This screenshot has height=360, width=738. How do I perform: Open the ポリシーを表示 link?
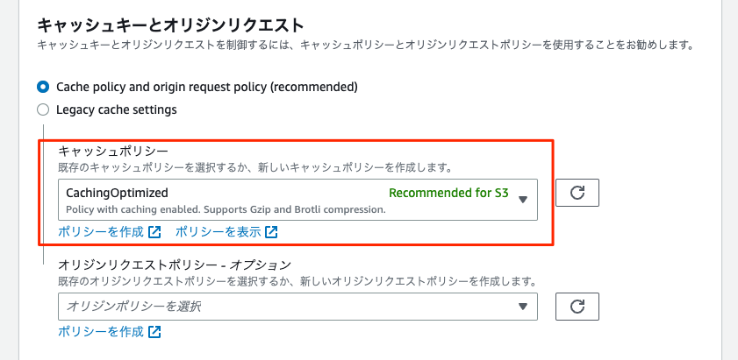click(218, 232)
